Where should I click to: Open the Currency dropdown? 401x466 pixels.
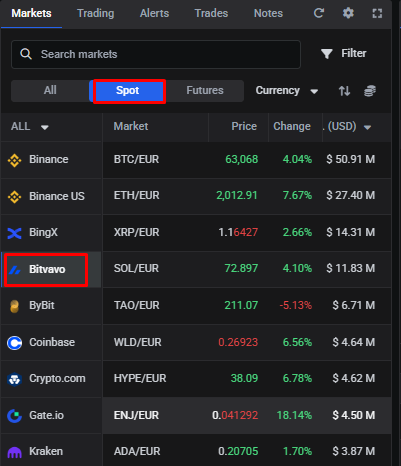click(287, 91)
